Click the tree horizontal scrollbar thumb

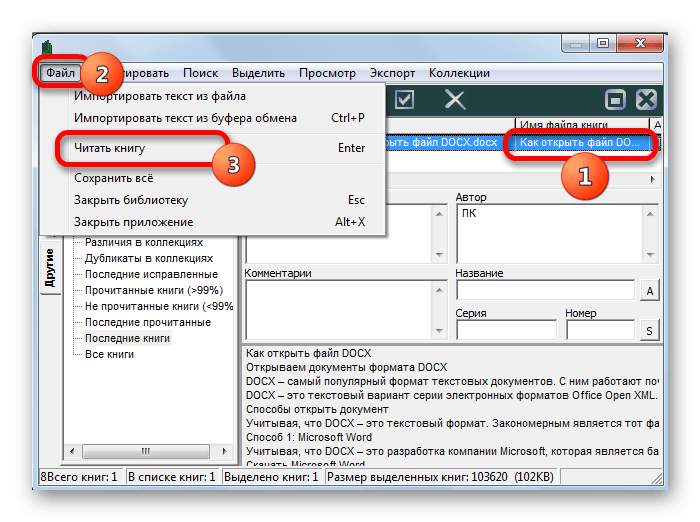[146, 451]
